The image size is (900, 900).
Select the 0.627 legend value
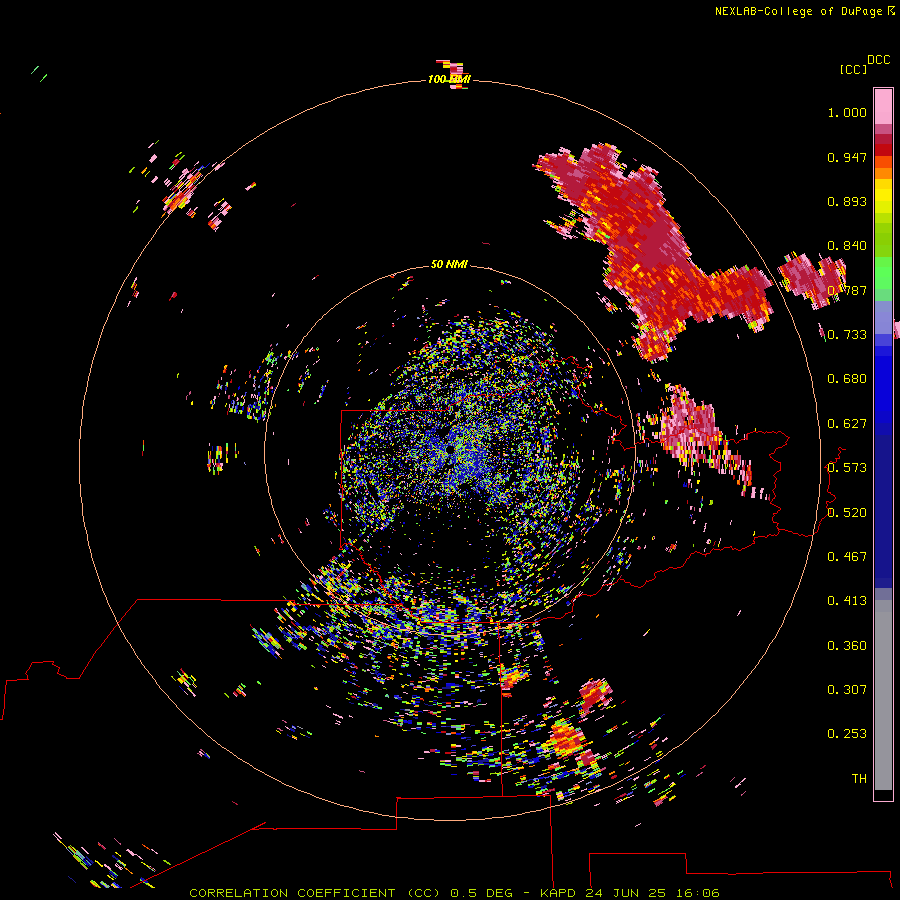pyautogui.click(x=847, y=424)
